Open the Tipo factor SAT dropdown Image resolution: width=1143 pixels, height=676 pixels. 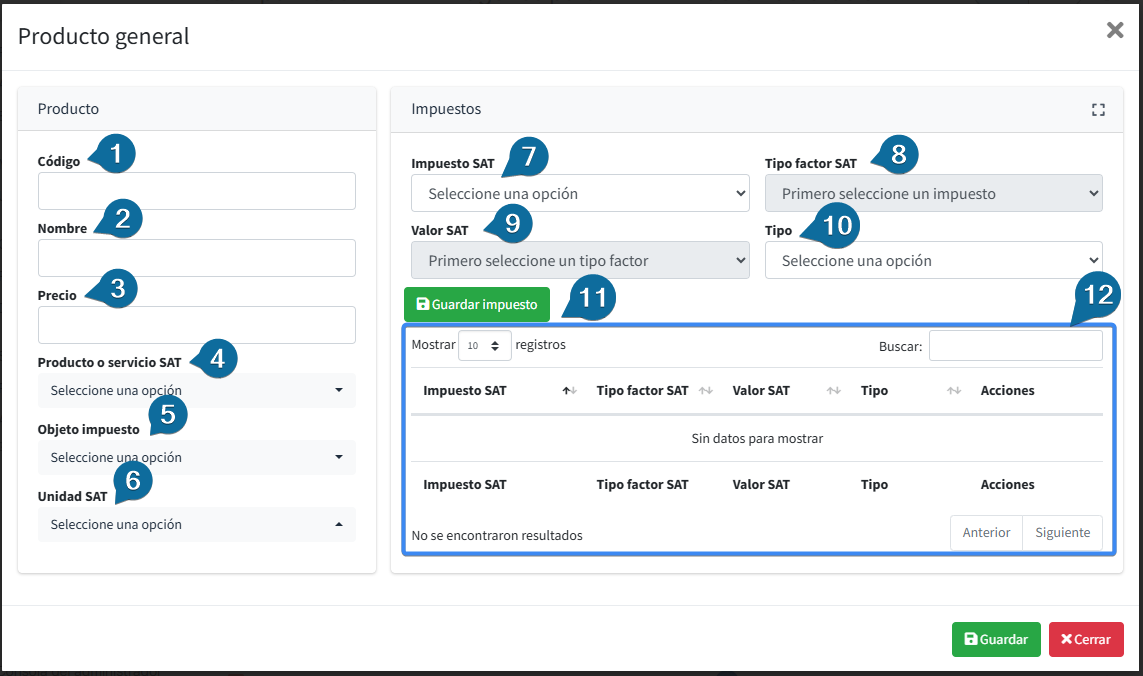click(933, 194)
